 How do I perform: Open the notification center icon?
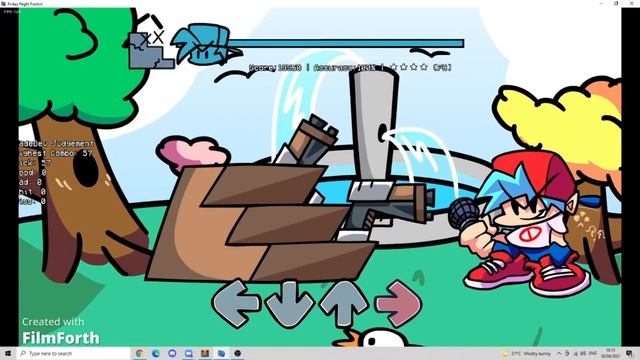(x=630, y=353)
